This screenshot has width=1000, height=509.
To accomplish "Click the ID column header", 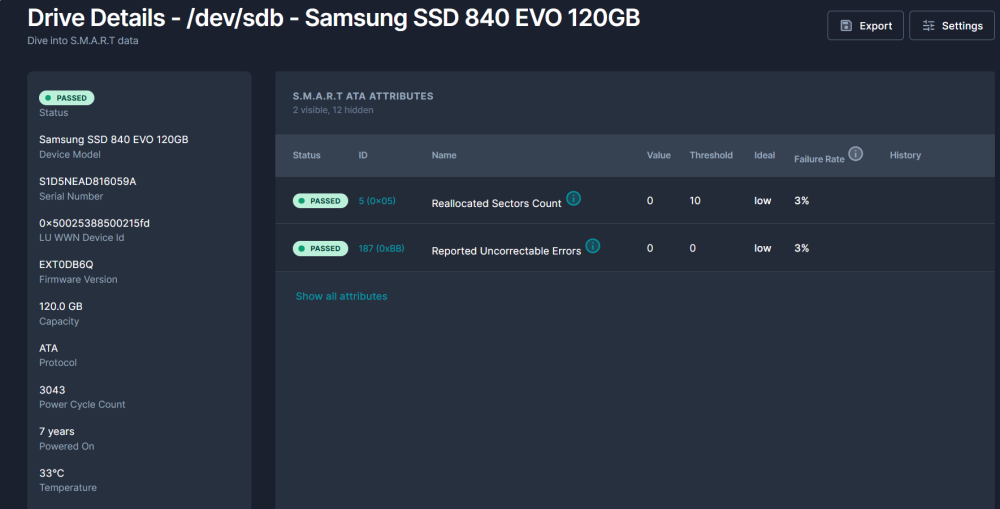I will click(363, 155).
